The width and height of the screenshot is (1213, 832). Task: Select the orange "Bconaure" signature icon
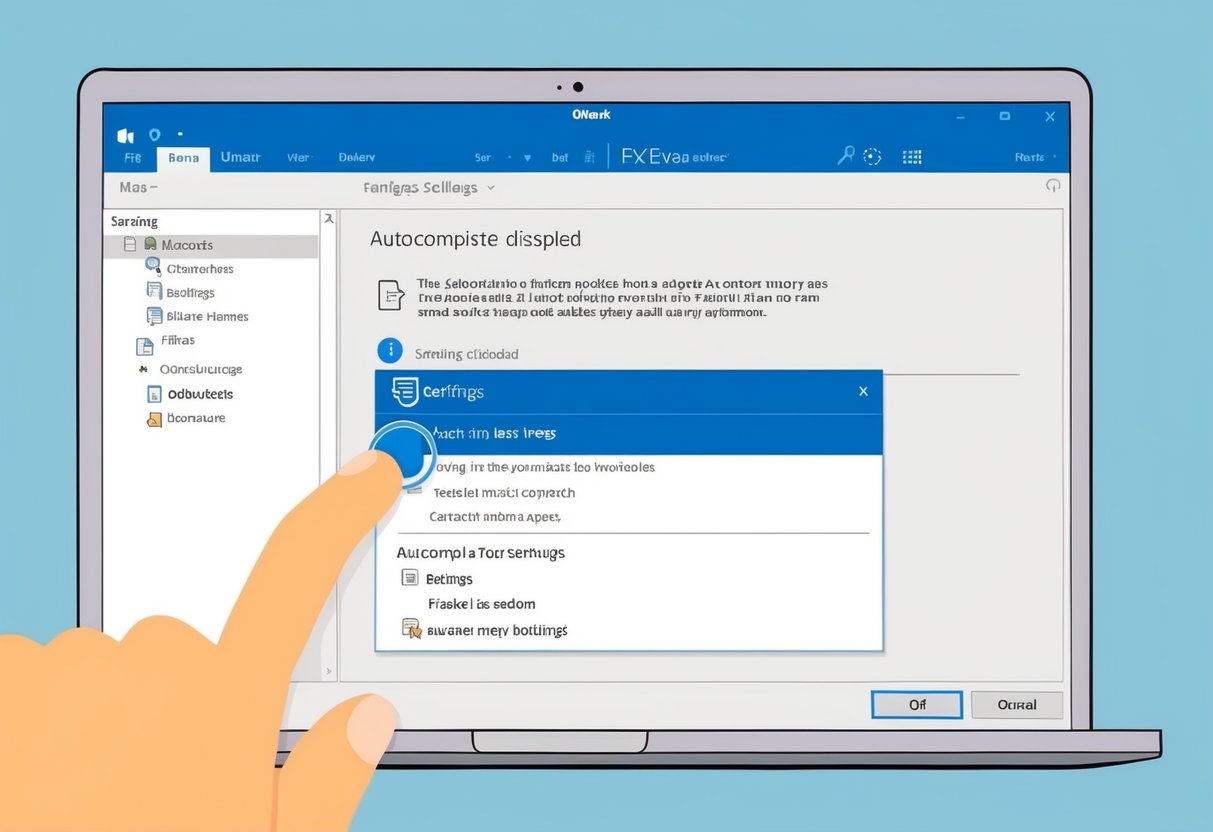pos(154,418)
